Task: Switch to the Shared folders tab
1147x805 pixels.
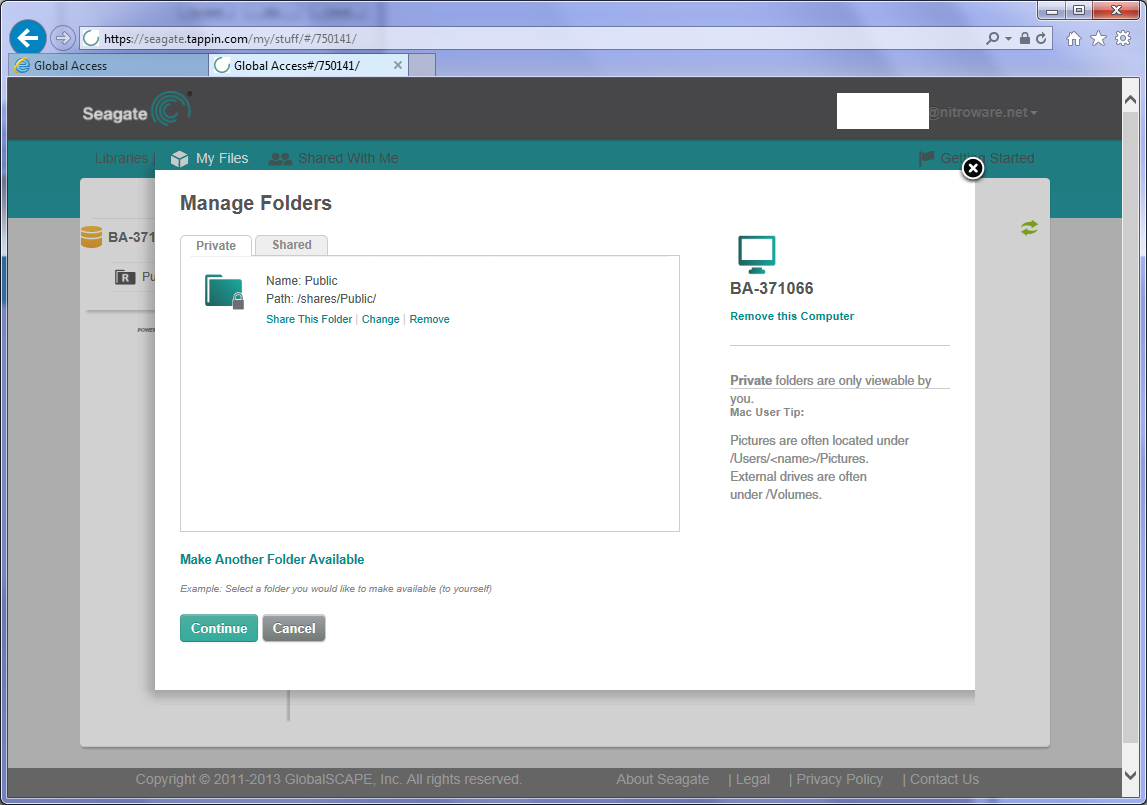Action: pos(292,244)
